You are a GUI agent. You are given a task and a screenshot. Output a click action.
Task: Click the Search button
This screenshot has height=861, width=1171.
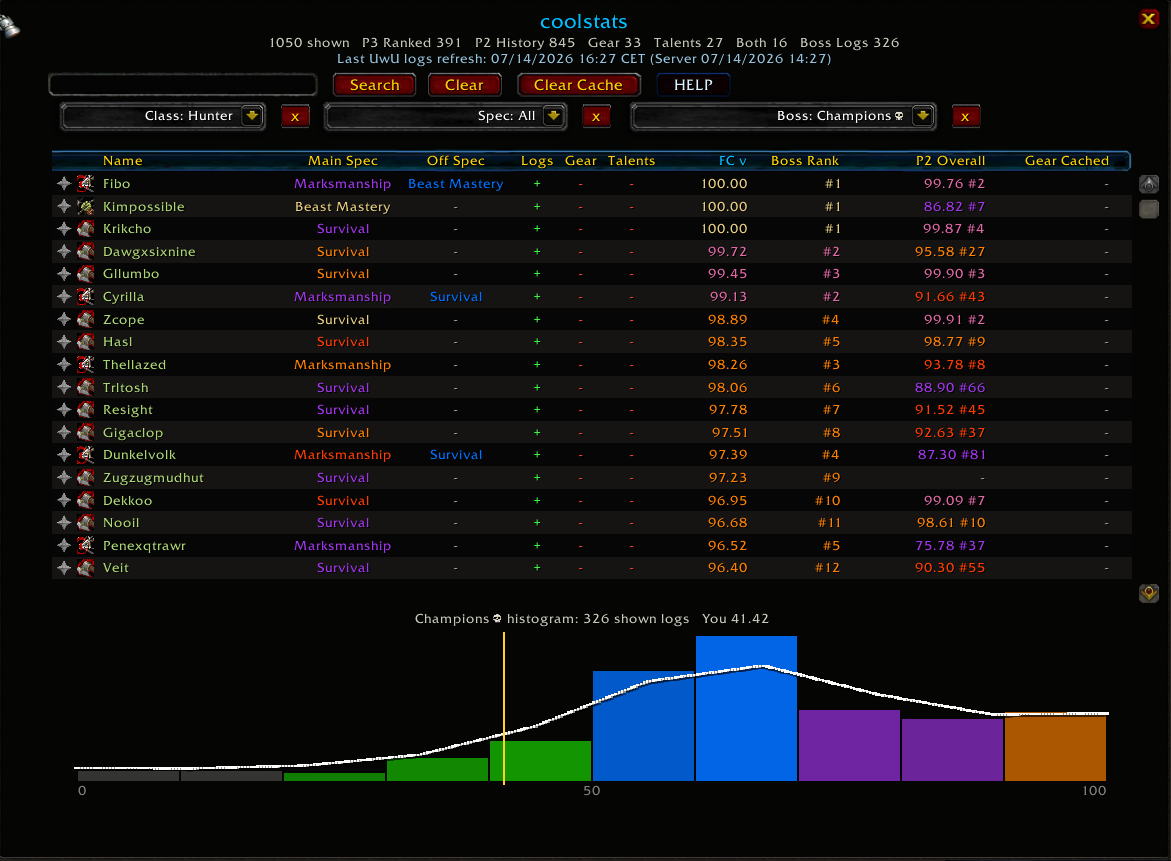coord(374,85)
